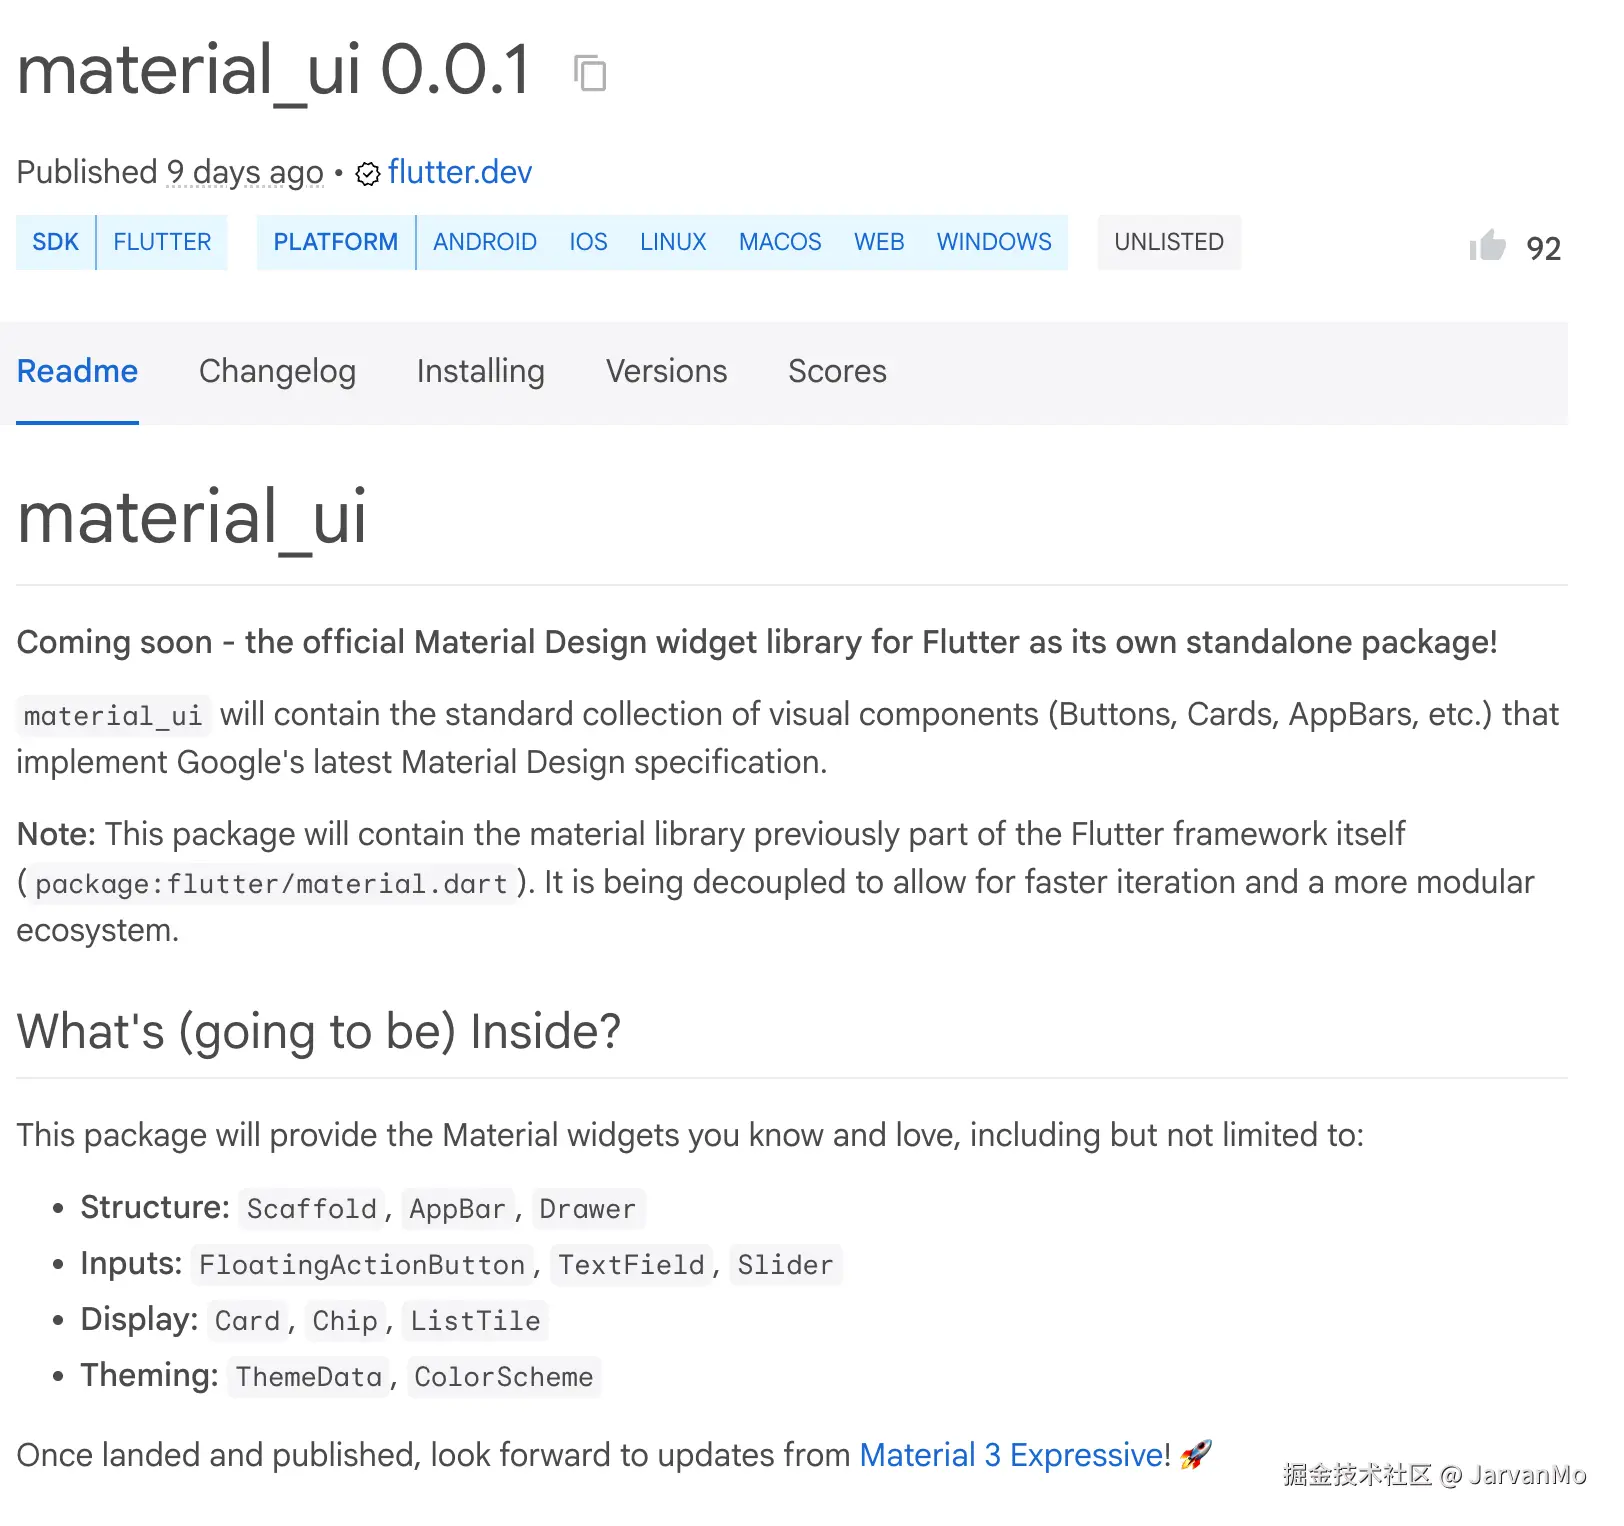The height and width of the screenshot is (1526, 1624).
Task: Open the flutter.dev publisher link
Action: coord(460,172)
